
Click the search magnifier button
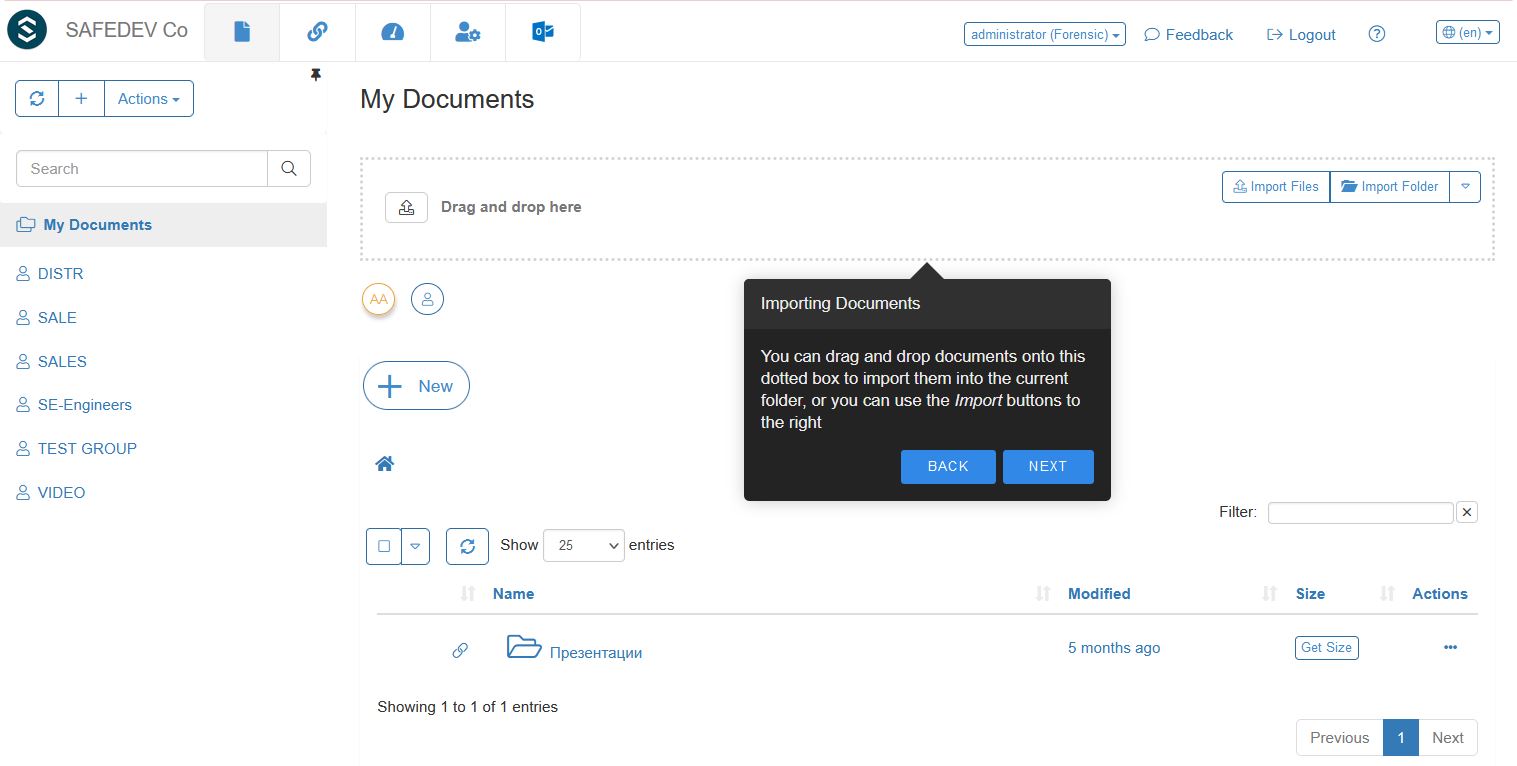[289, 169]
